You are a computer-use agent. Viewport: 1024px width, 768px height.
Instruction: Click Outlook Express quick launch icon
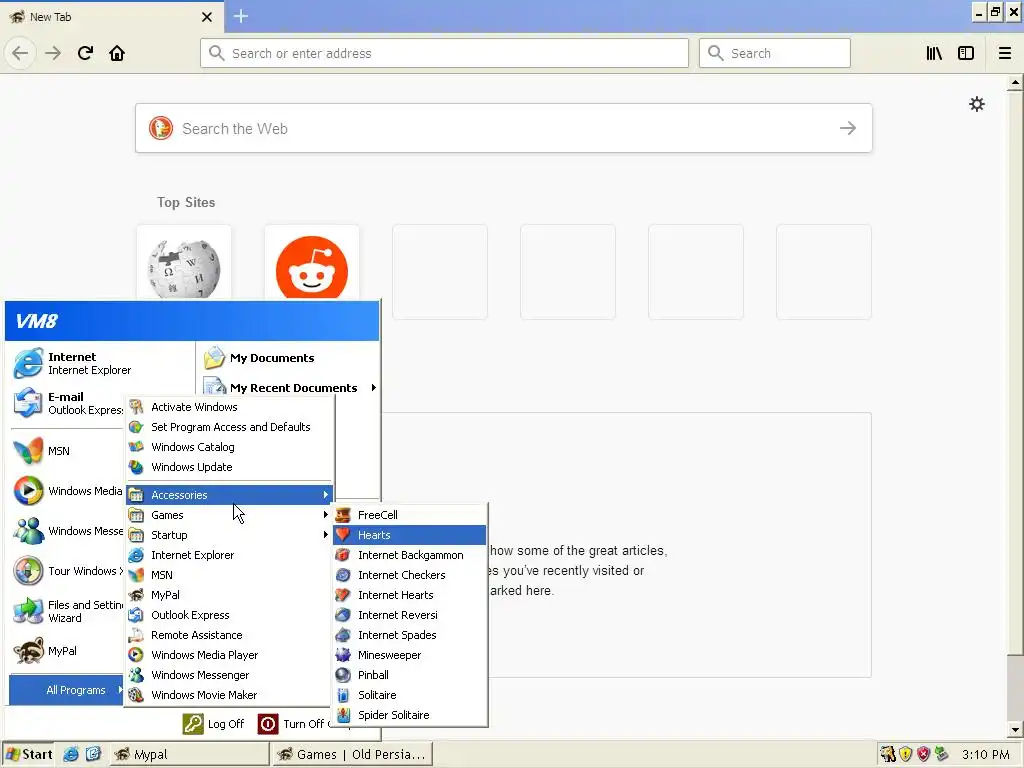click(93, 754)
